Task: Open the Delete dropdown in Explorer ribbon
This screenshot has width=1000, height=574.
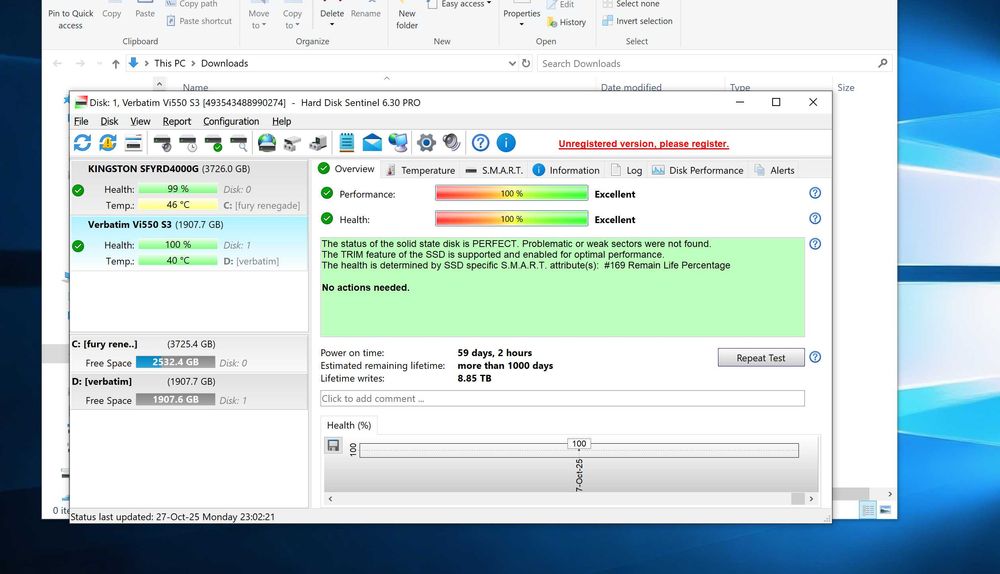Action: 332,26
